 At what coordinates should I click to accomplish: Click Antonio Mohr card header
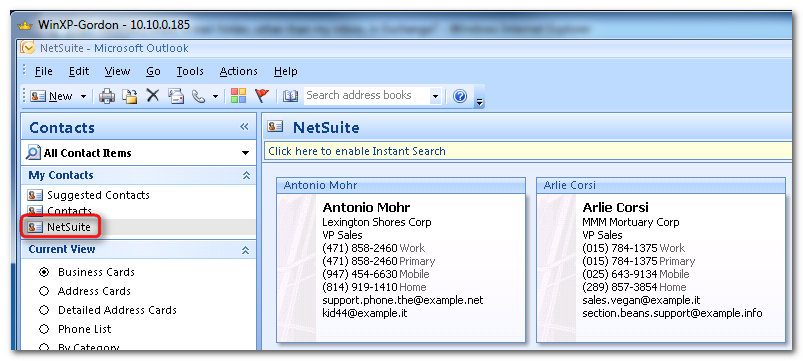401,185
